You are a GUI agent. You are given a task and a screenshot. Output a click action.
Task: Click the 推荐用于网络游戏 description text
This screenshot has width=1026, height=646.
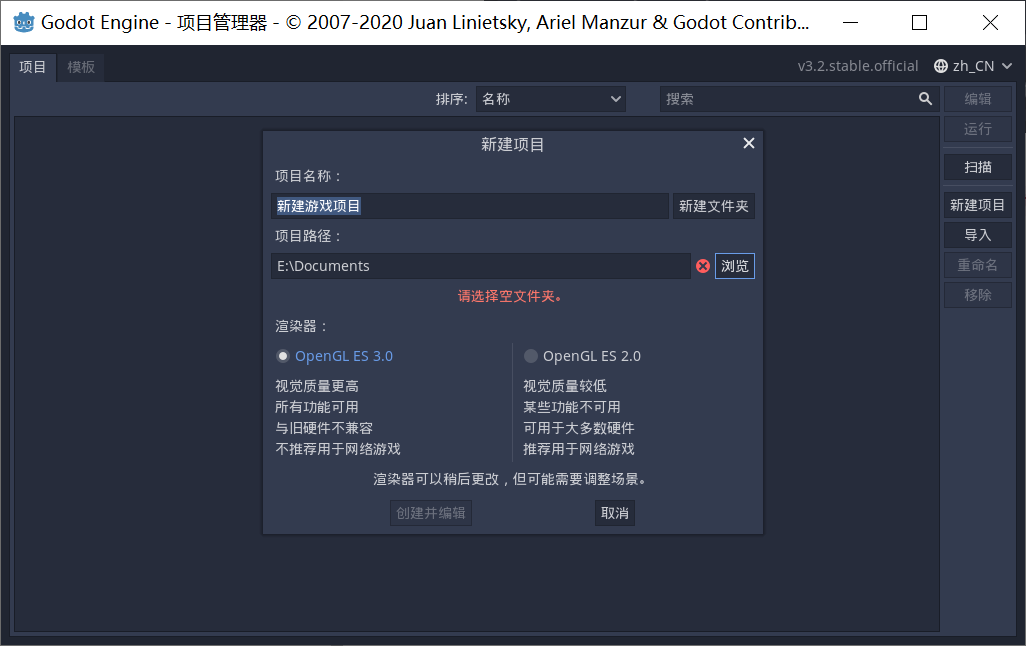tap(578, 449)
